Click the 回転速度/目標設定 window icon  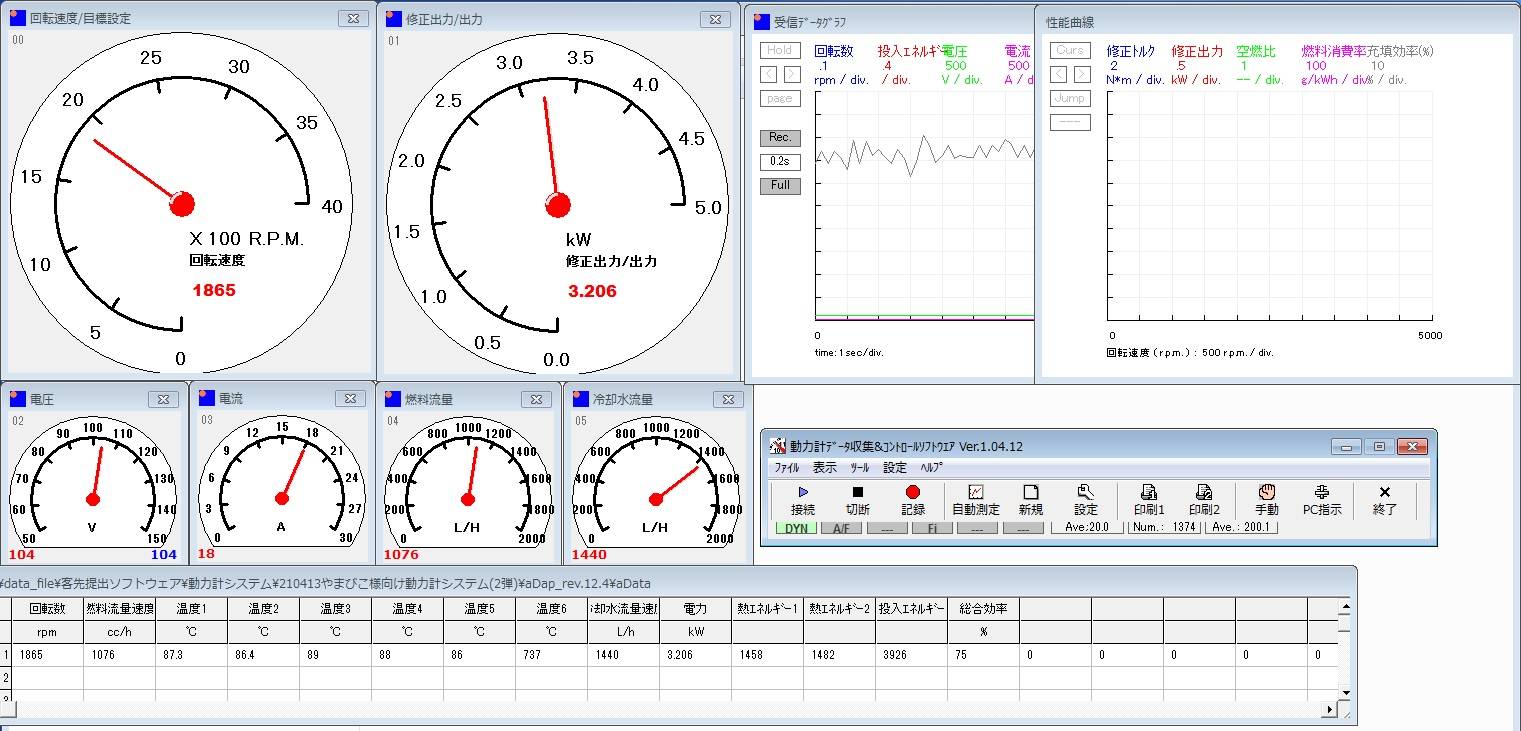(17, 18)
